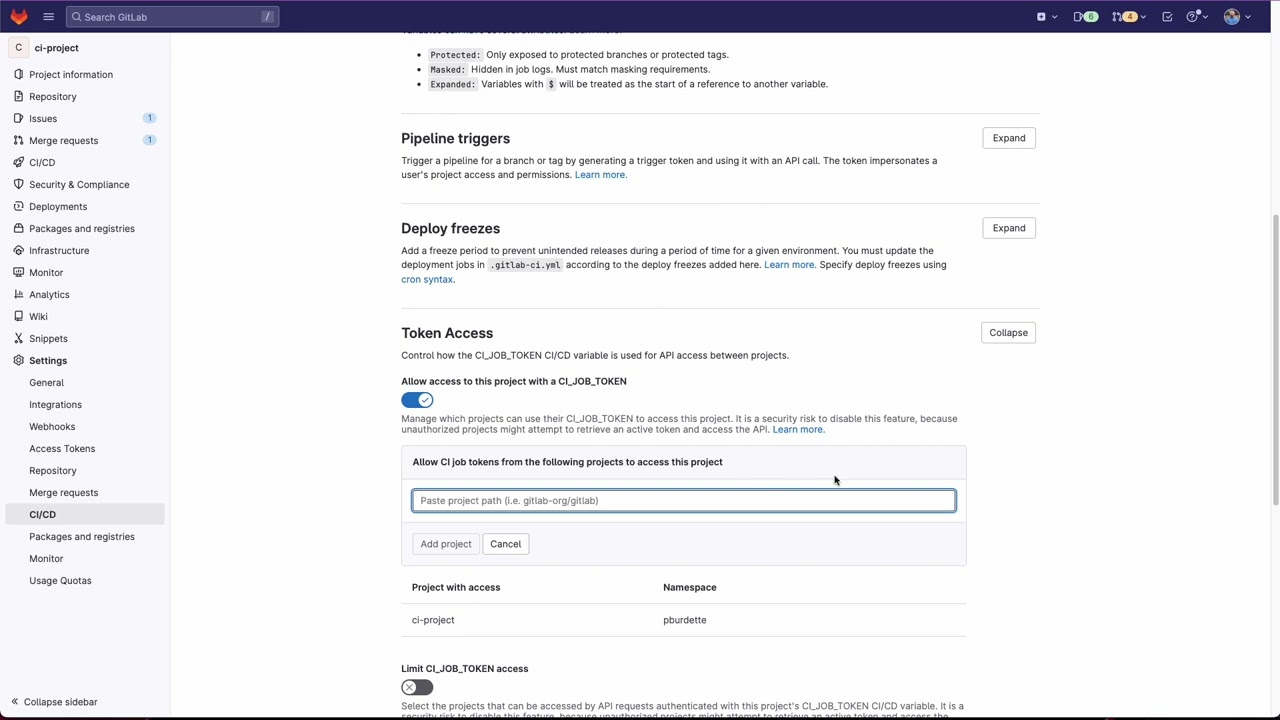The width and height of the screenshot is (1280, 720).
Task: Click the Snippets scissors icon
Action: pyautogui.click(x=18, y=338)
